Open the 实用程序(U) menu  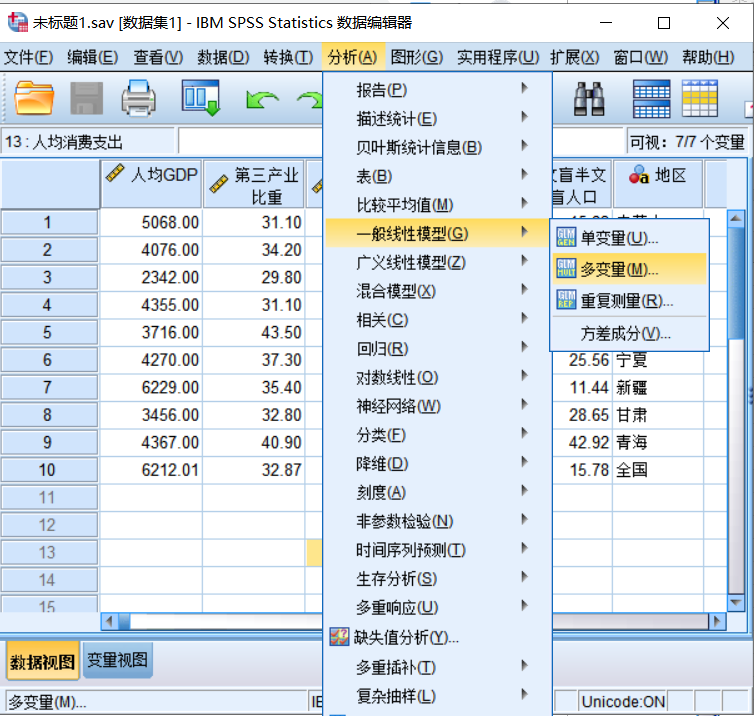click(x=498, y=58)
